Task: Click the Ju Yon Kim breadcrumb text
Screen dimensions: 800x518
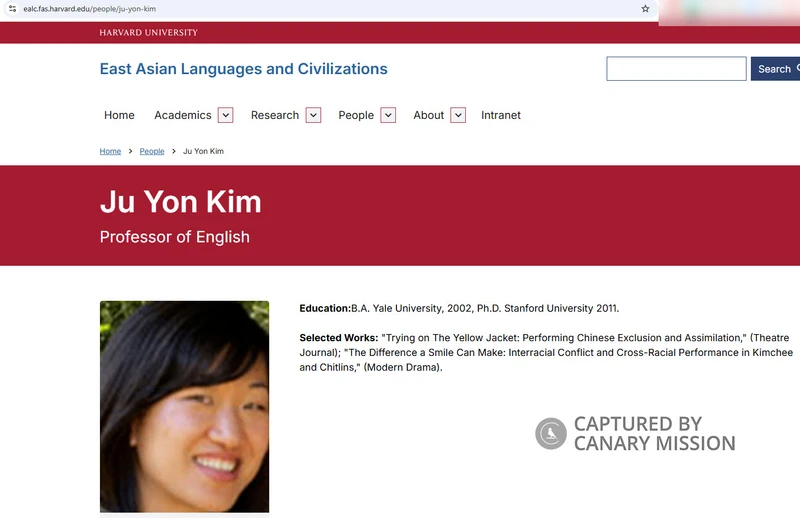Action: (204, 151)
